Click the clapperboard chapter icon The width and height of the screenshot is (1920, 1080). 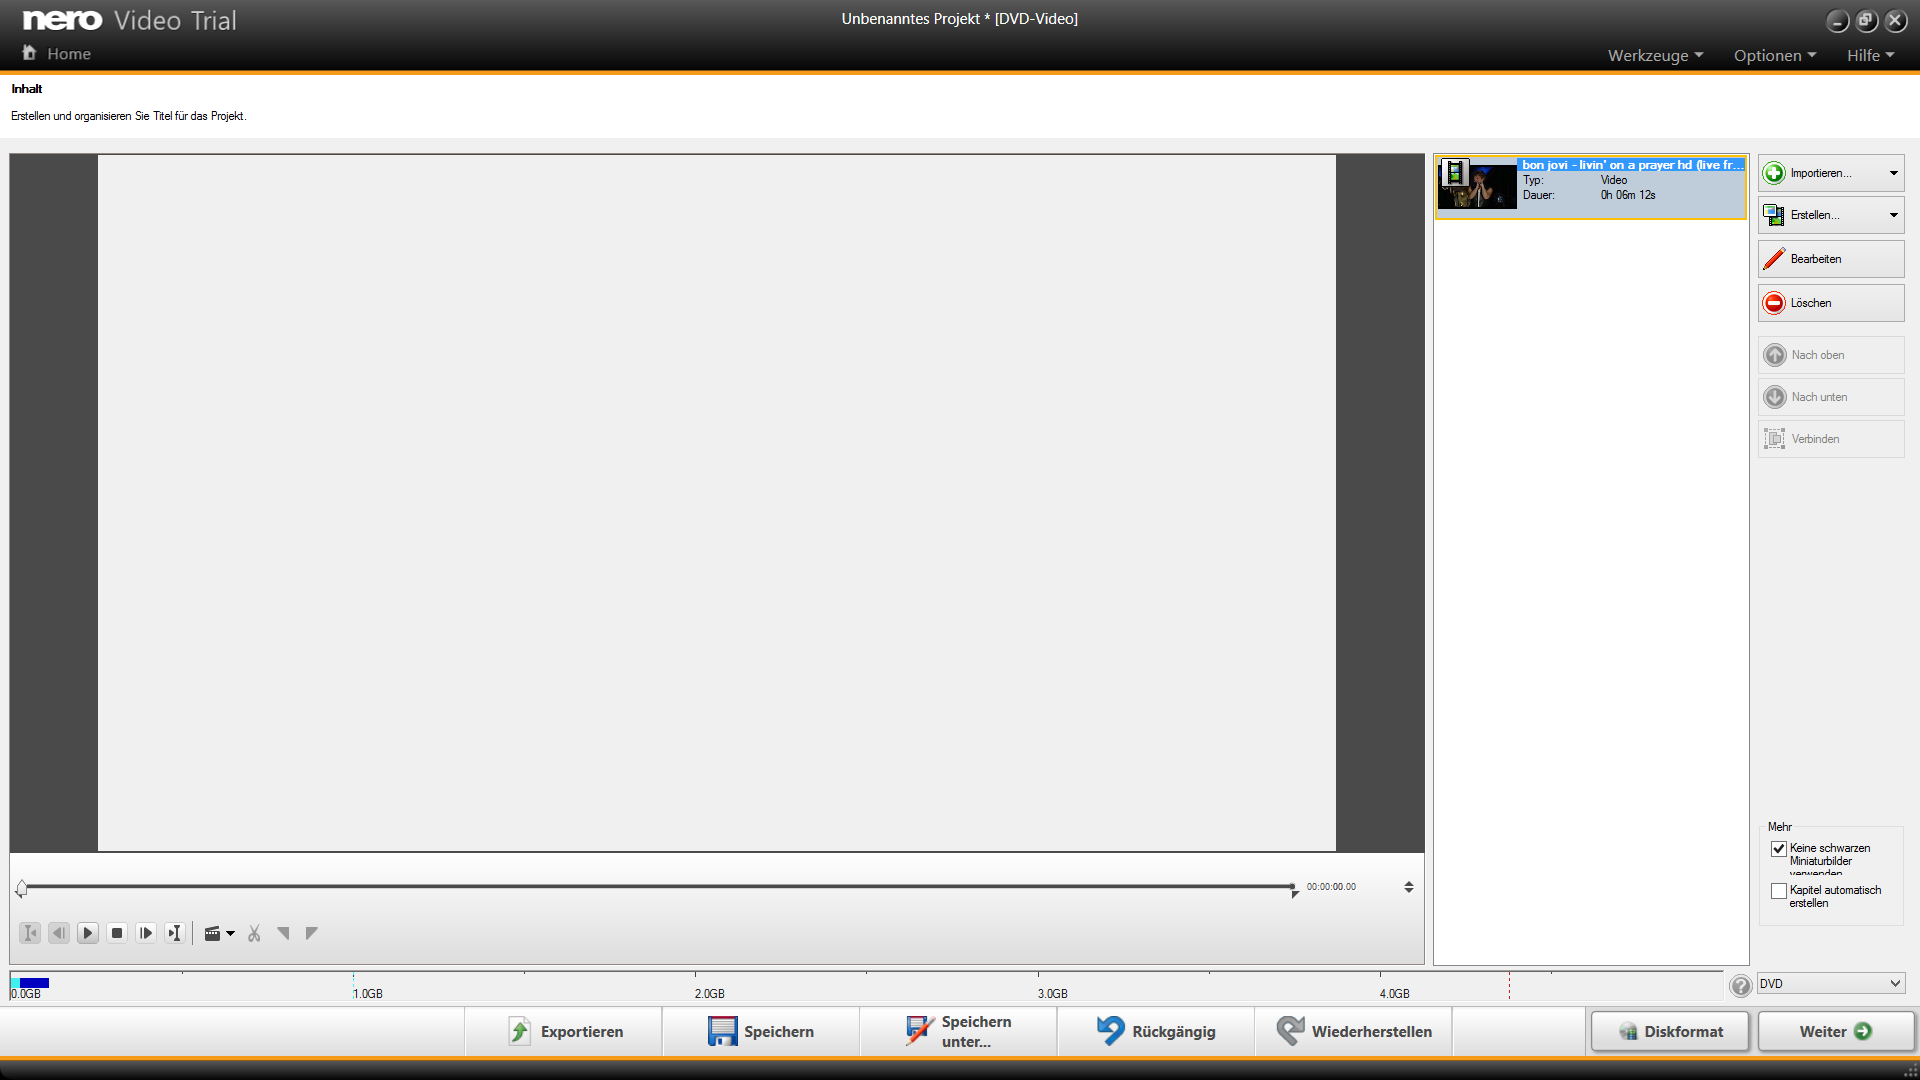point(213,933)
